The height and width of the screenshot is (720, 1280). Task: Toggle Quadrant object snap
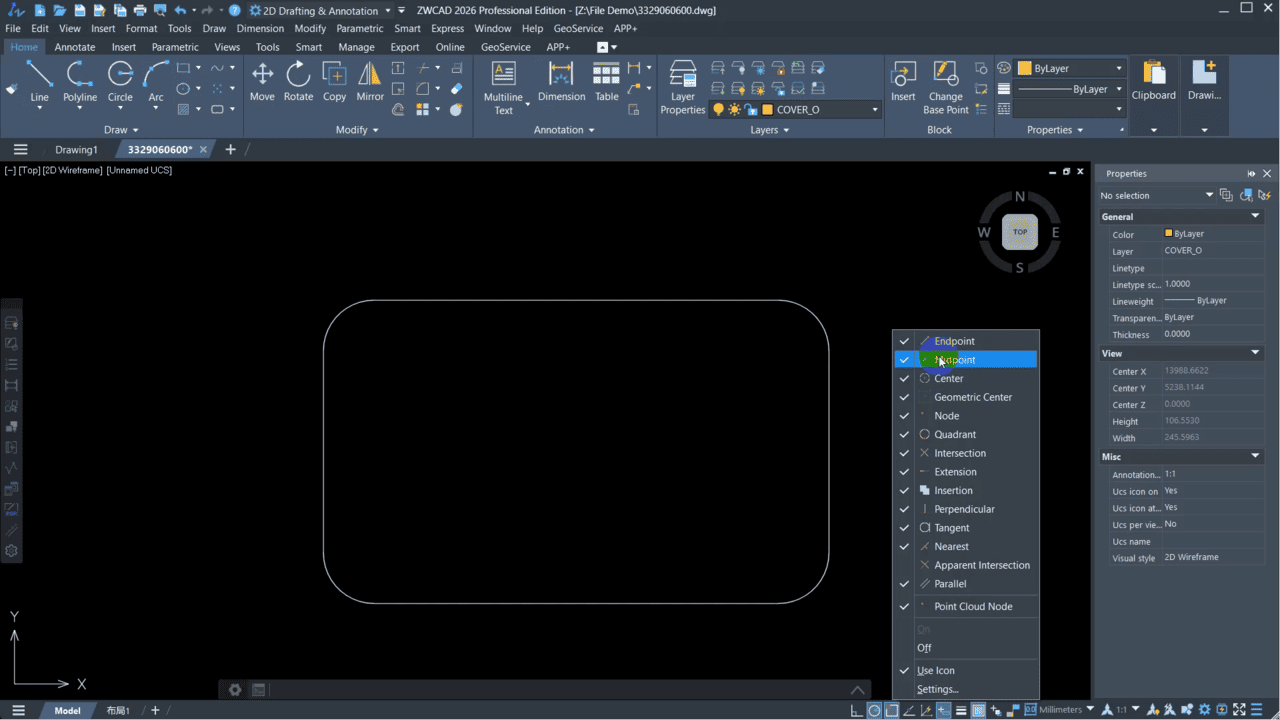pyautogui.click(x=966, y=434)
